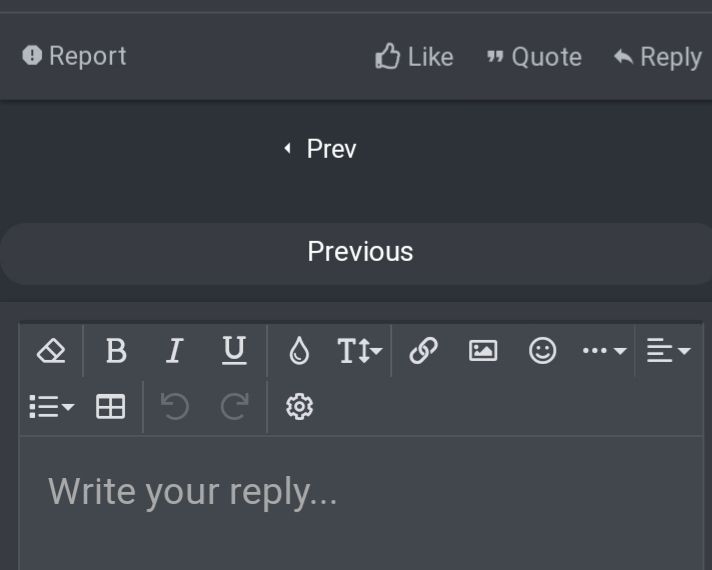The width and height of the screenshot is (712, 570).
Task: Go to the Prev page link
Action: [x=321, y=149]
